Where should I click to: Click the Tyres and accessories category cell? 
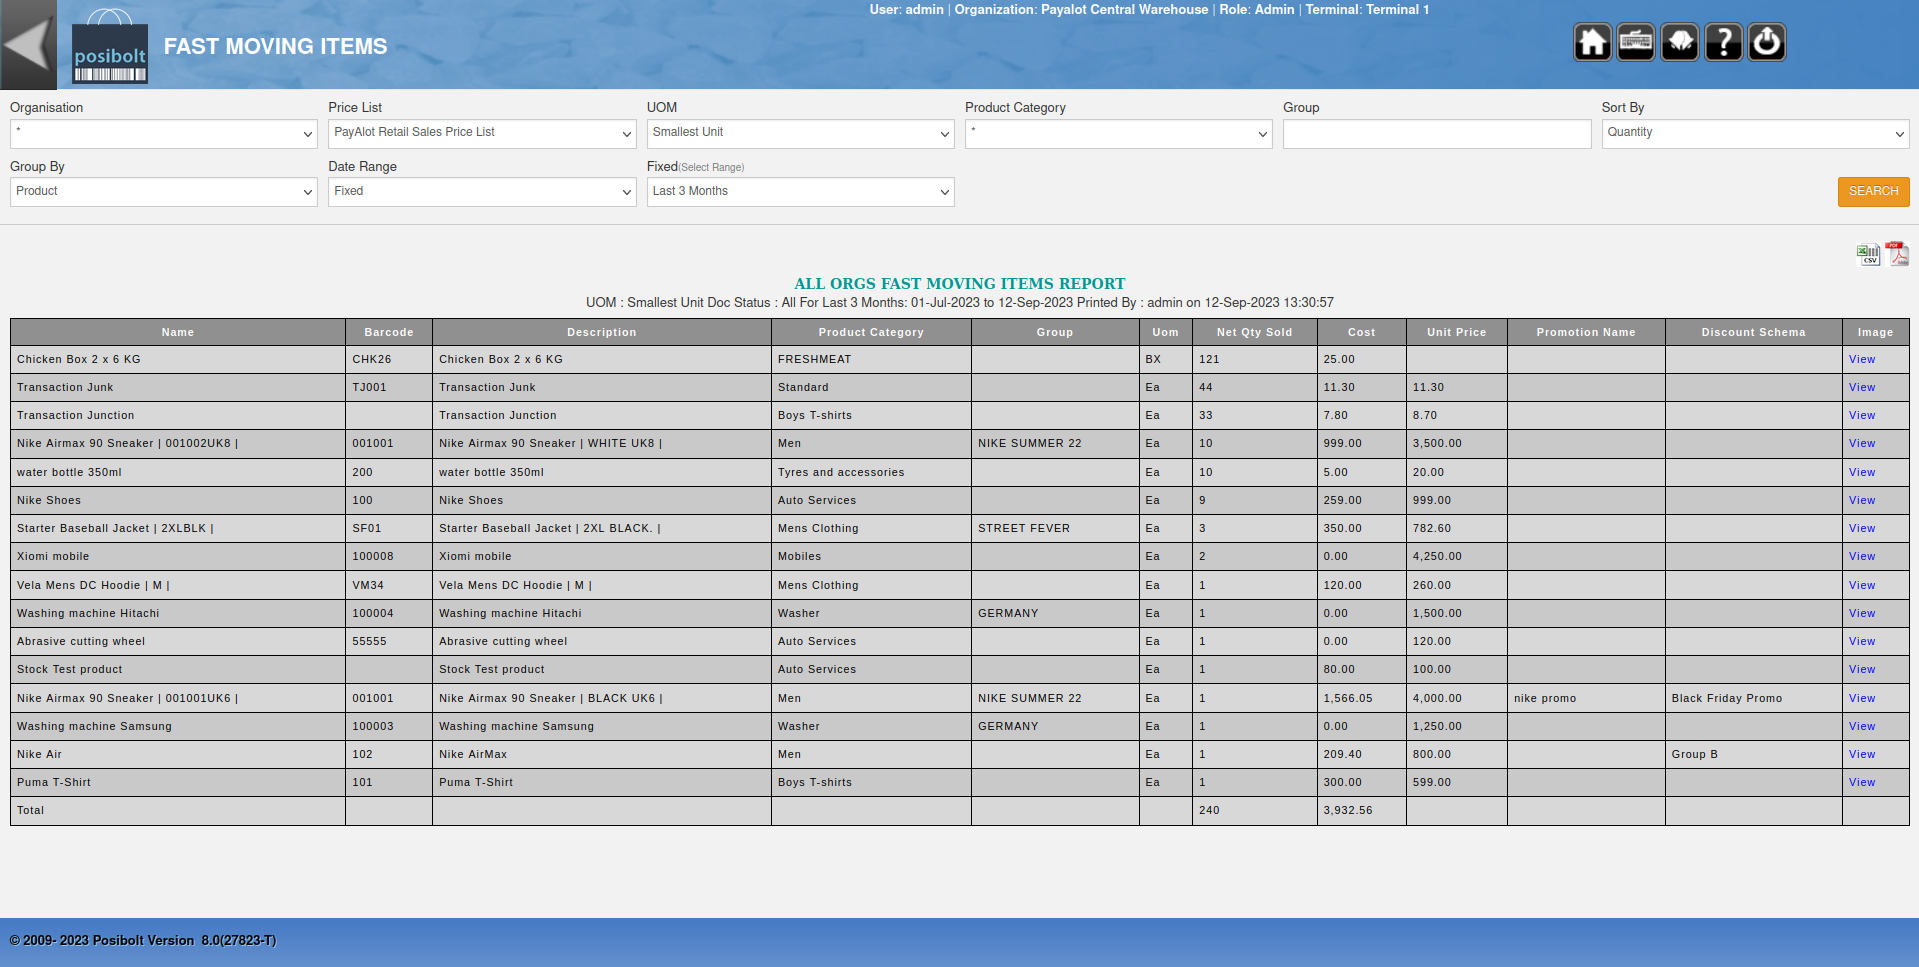click(x=871, y=473)
